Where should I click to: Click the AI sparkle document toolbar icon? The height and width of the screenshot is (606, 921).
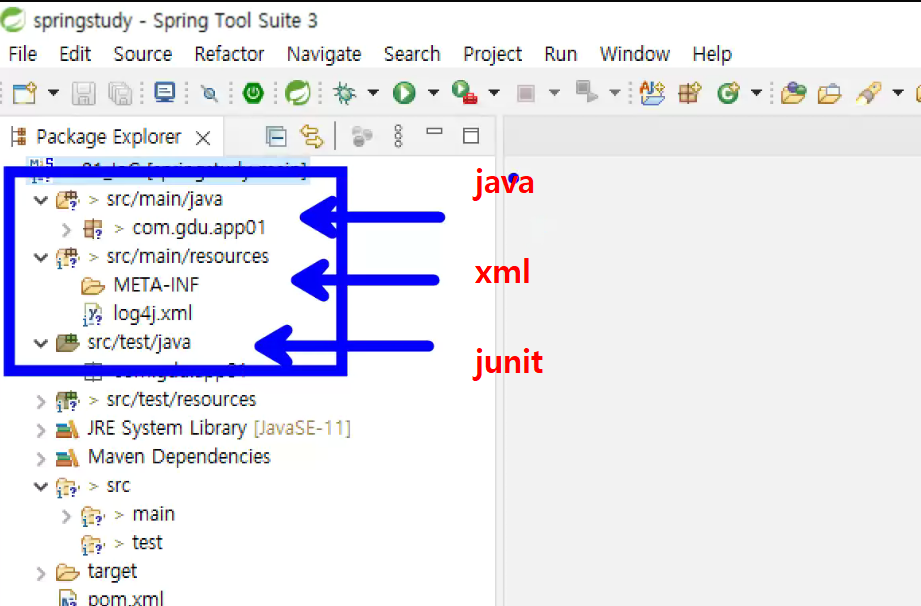click(652, 93)
